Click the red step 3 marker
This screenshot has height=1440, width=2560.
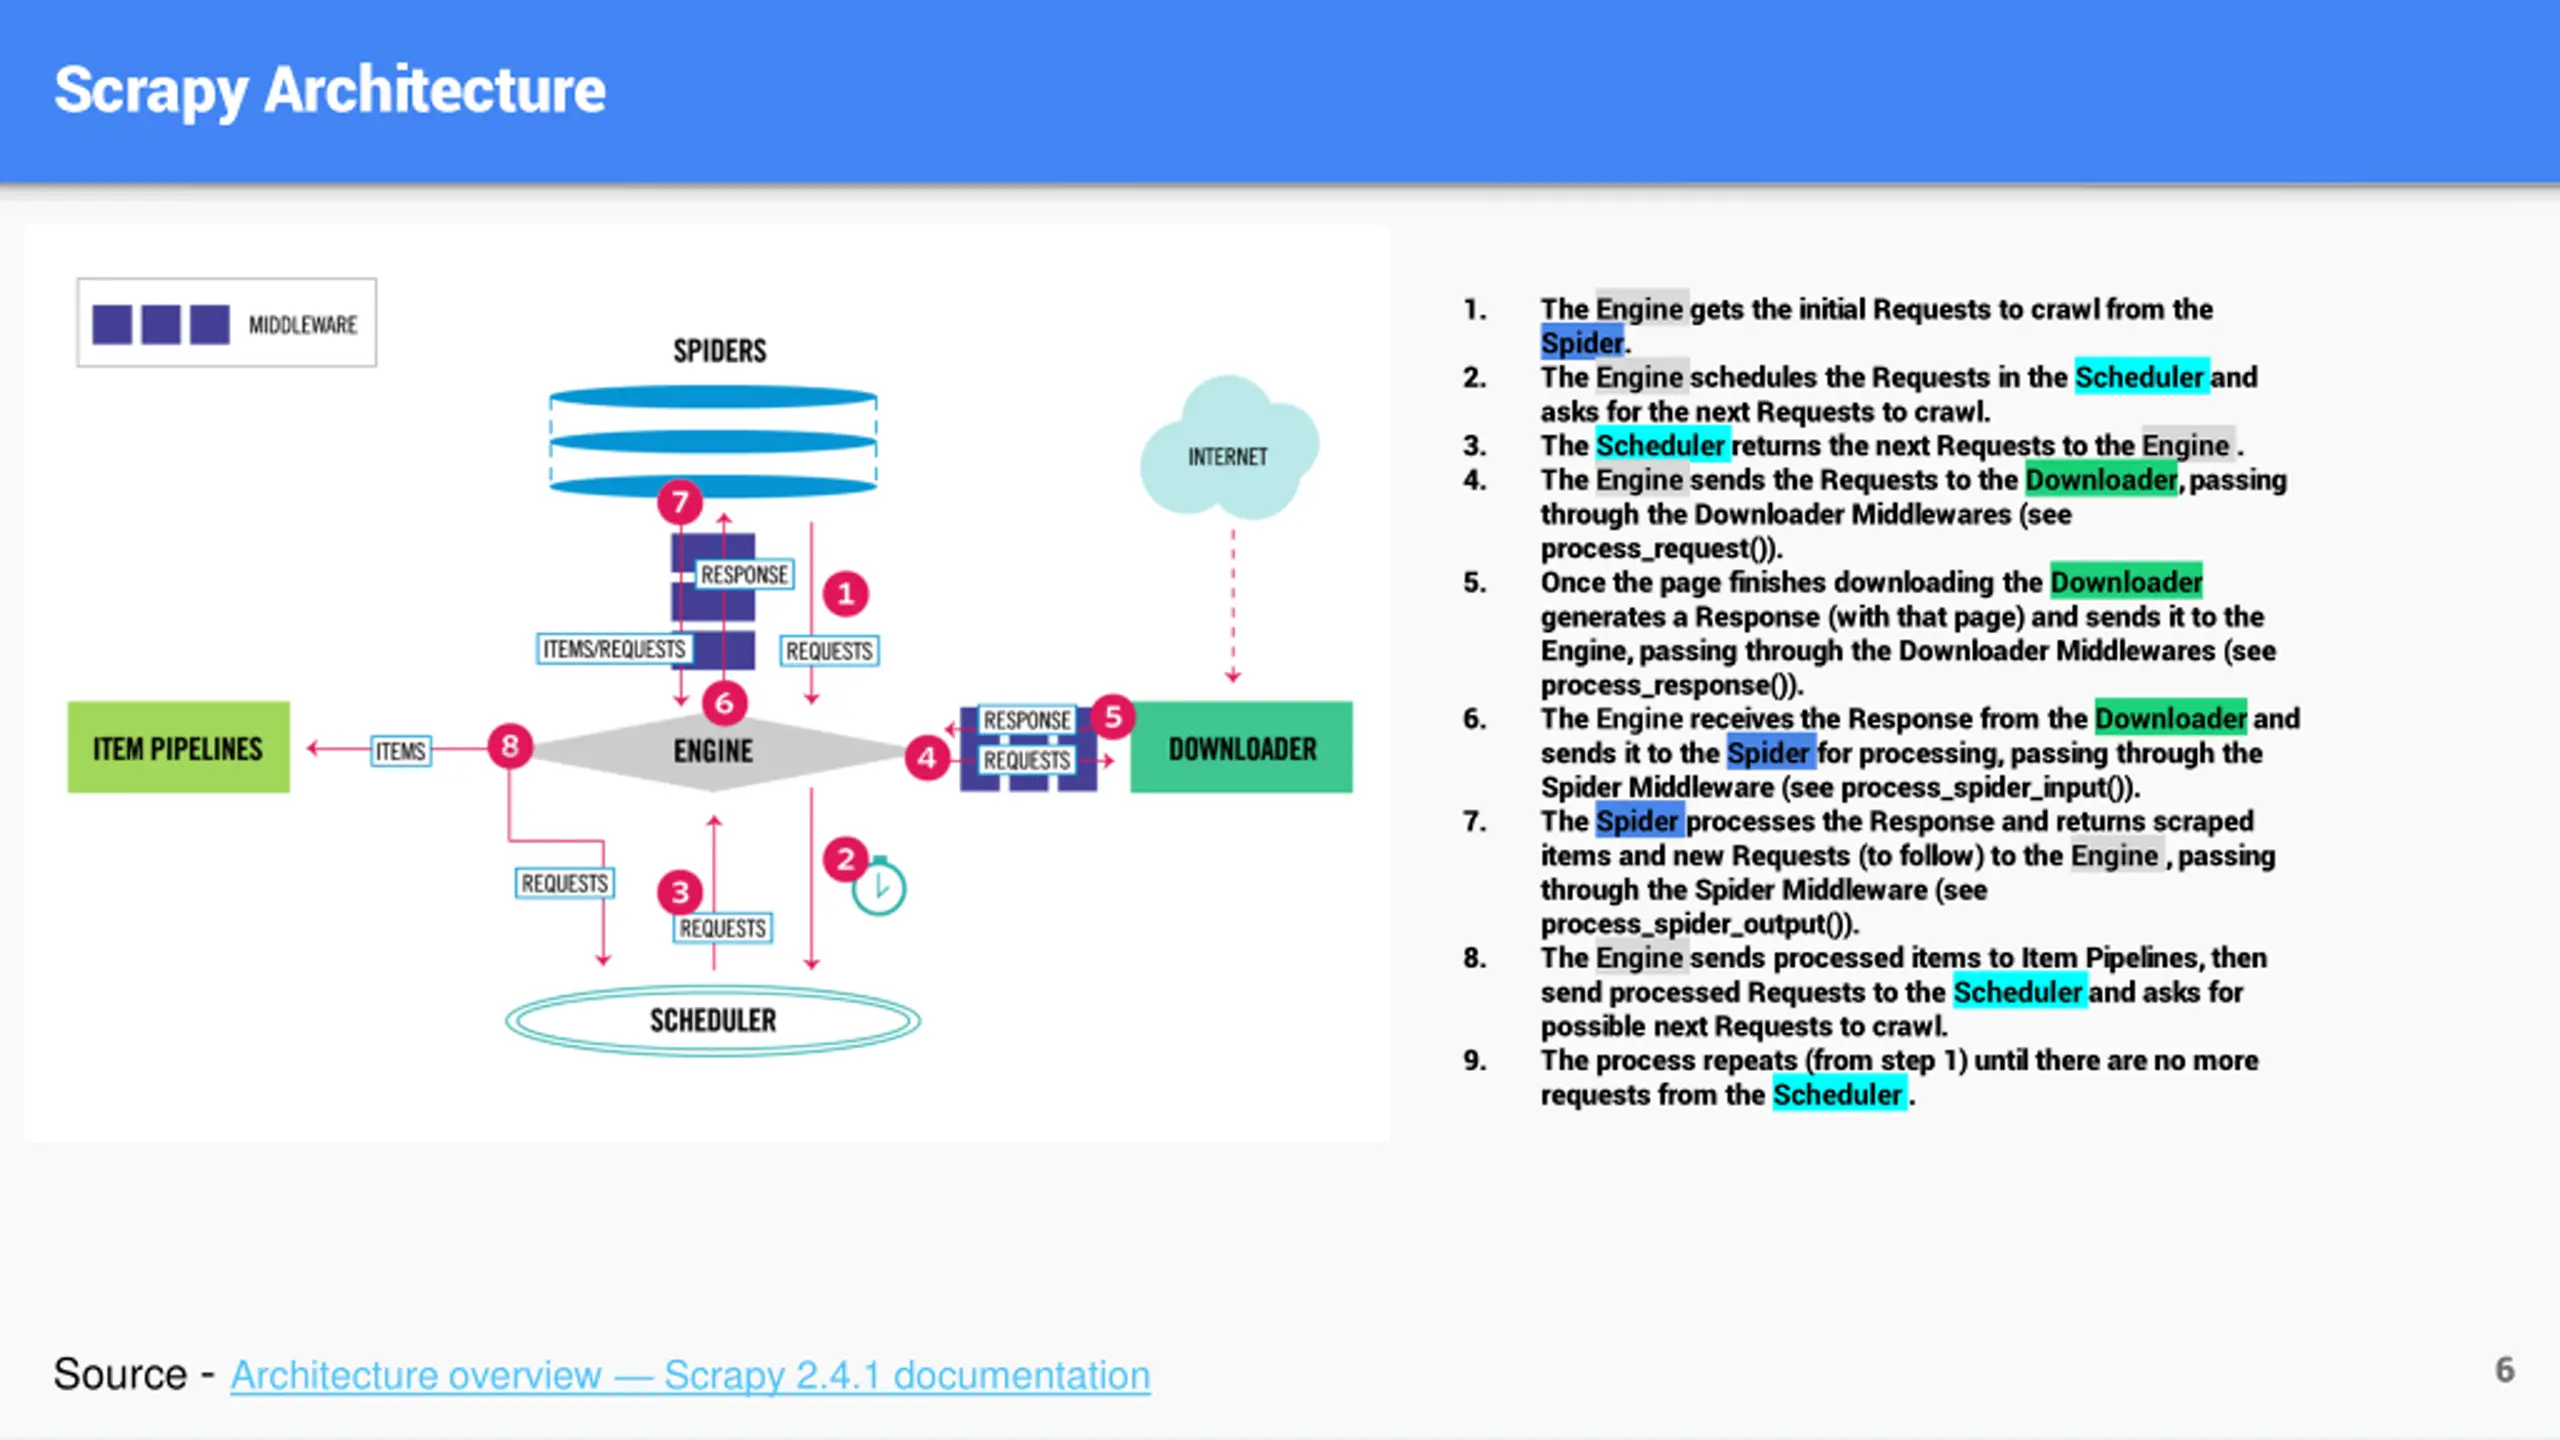(x=680, y=892)
